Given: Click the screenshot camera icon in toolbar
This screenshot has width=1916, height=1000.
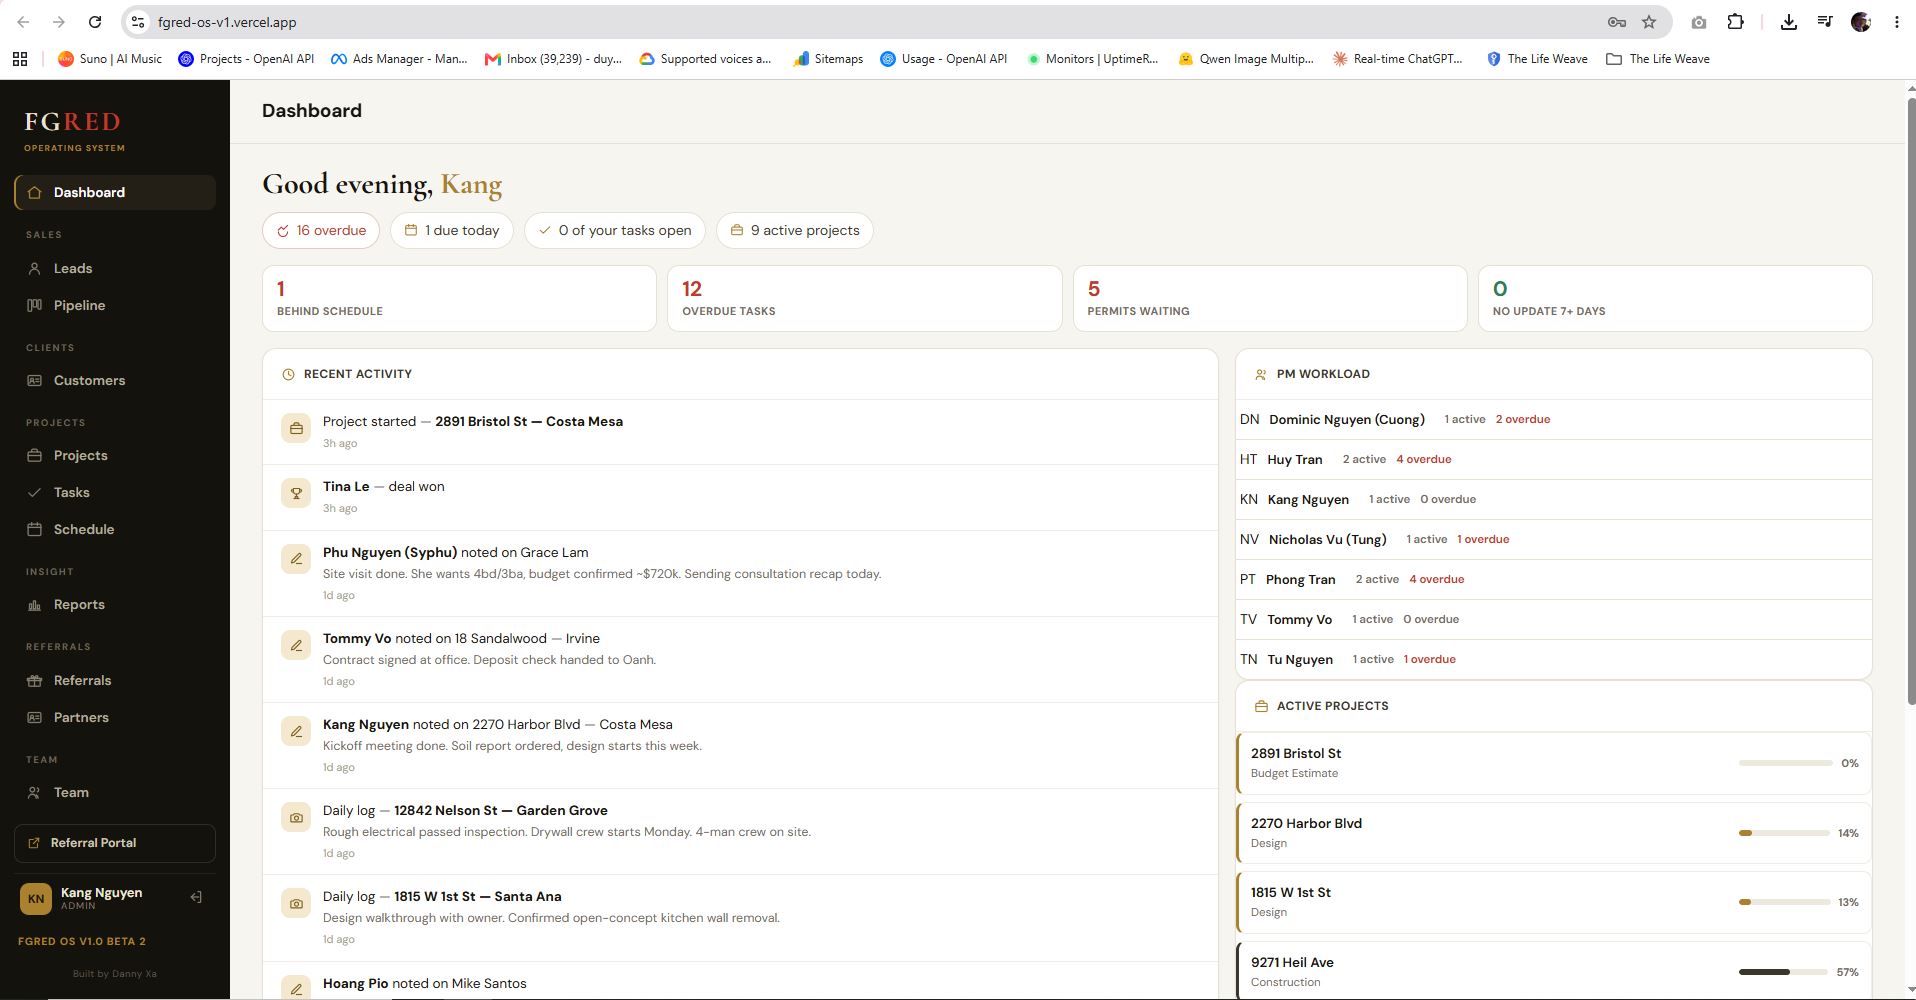Looking at the screenshot, I should pos(1698,22).
